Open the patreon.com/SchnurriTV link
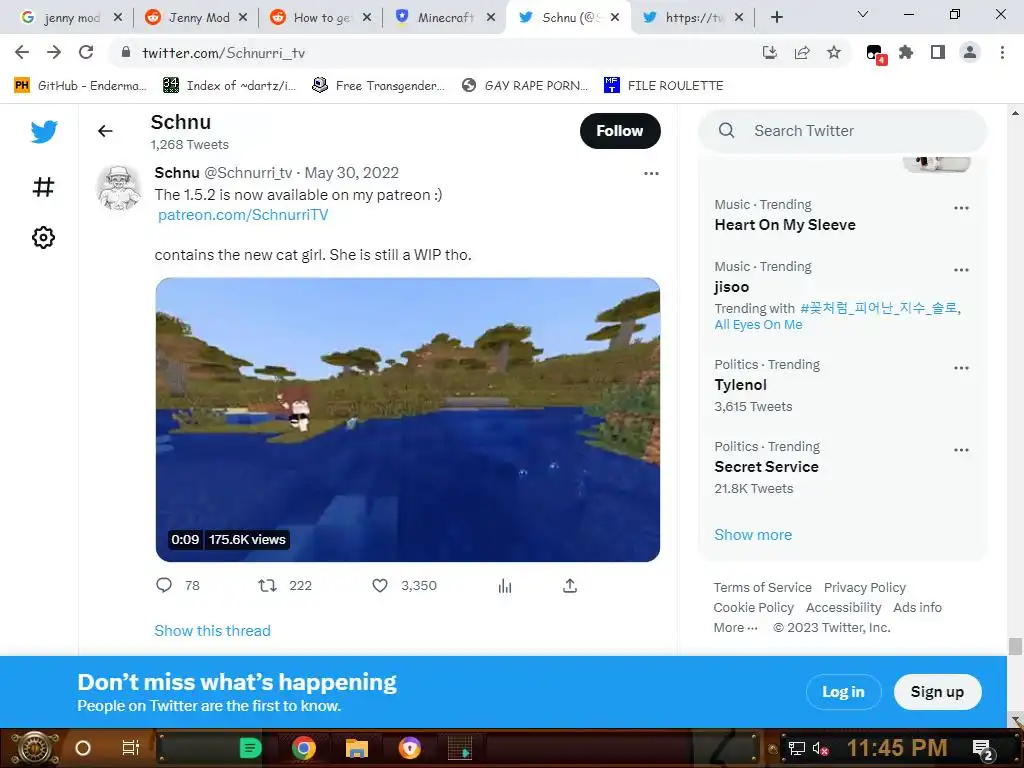Image resolution: width=1024 pixels, height=768 pixels. point(243,215)
